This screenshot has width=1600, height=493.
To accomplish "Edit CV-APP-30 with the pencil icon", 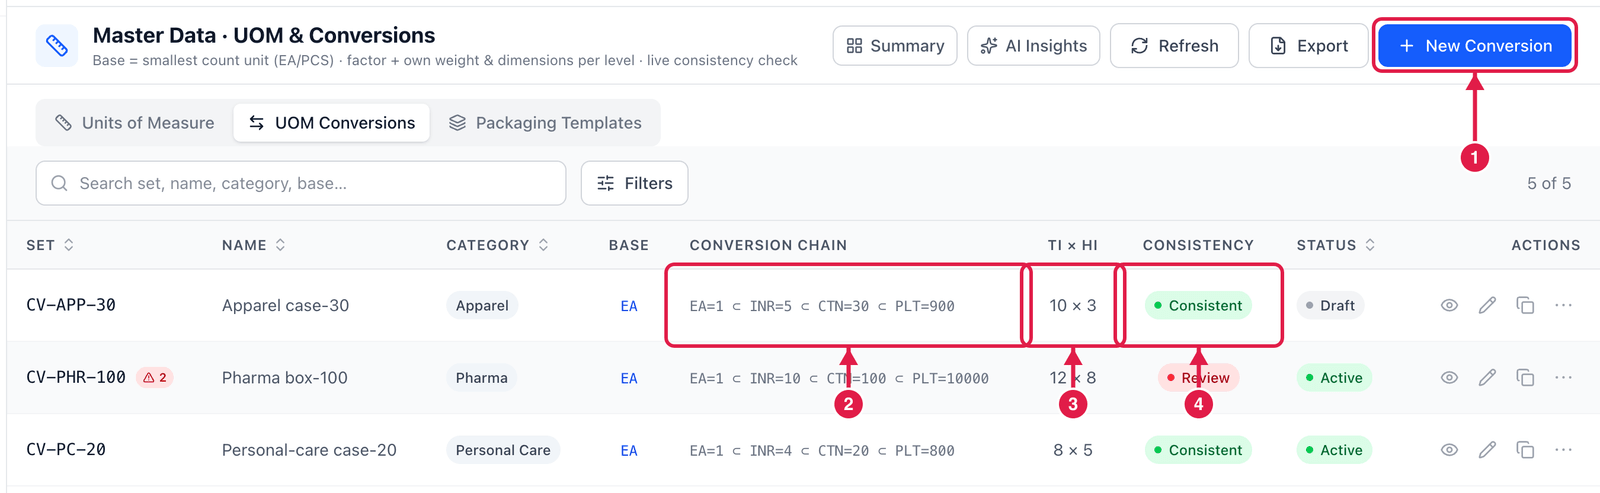I will [1487, 305].
